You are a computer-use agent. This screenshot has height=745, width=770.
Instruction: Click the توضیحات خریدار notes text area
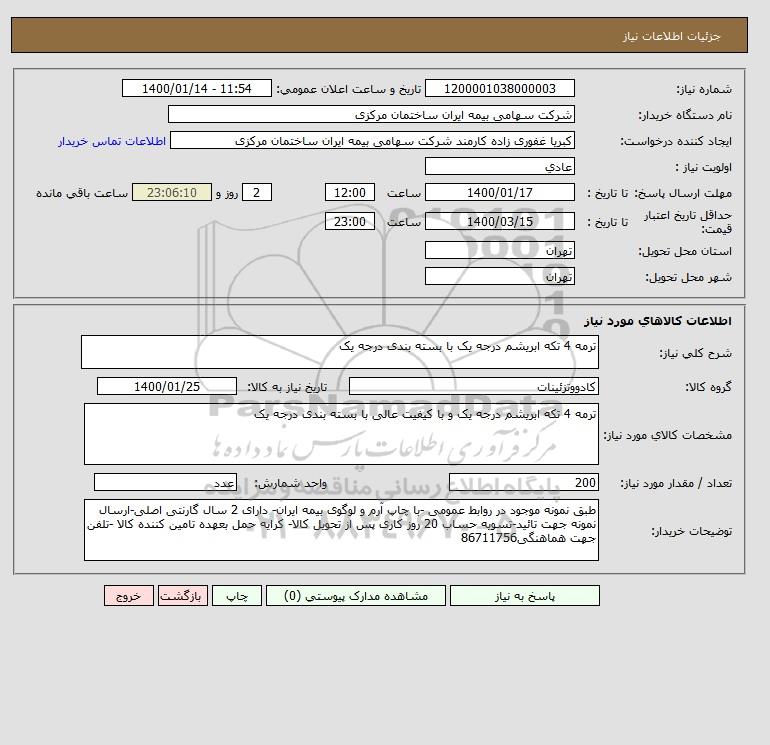click(341, 530)
